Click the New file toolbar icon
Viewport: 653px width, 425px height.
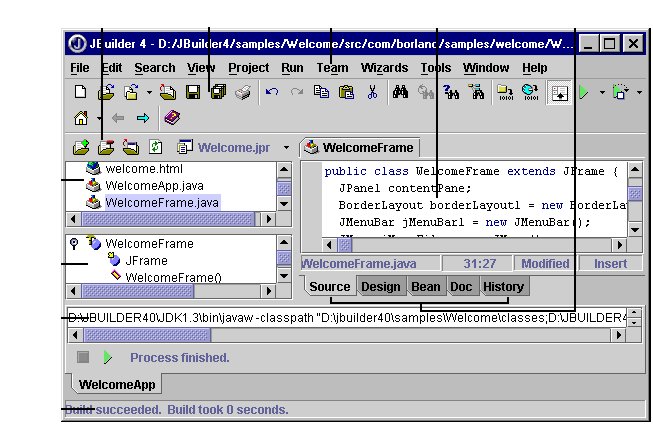80,92
